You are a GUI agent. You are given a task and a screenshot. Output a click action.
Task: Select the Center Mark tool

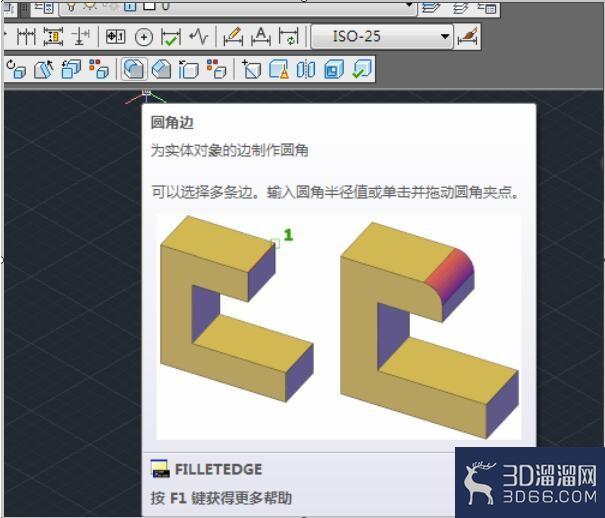tap(144, 37)
